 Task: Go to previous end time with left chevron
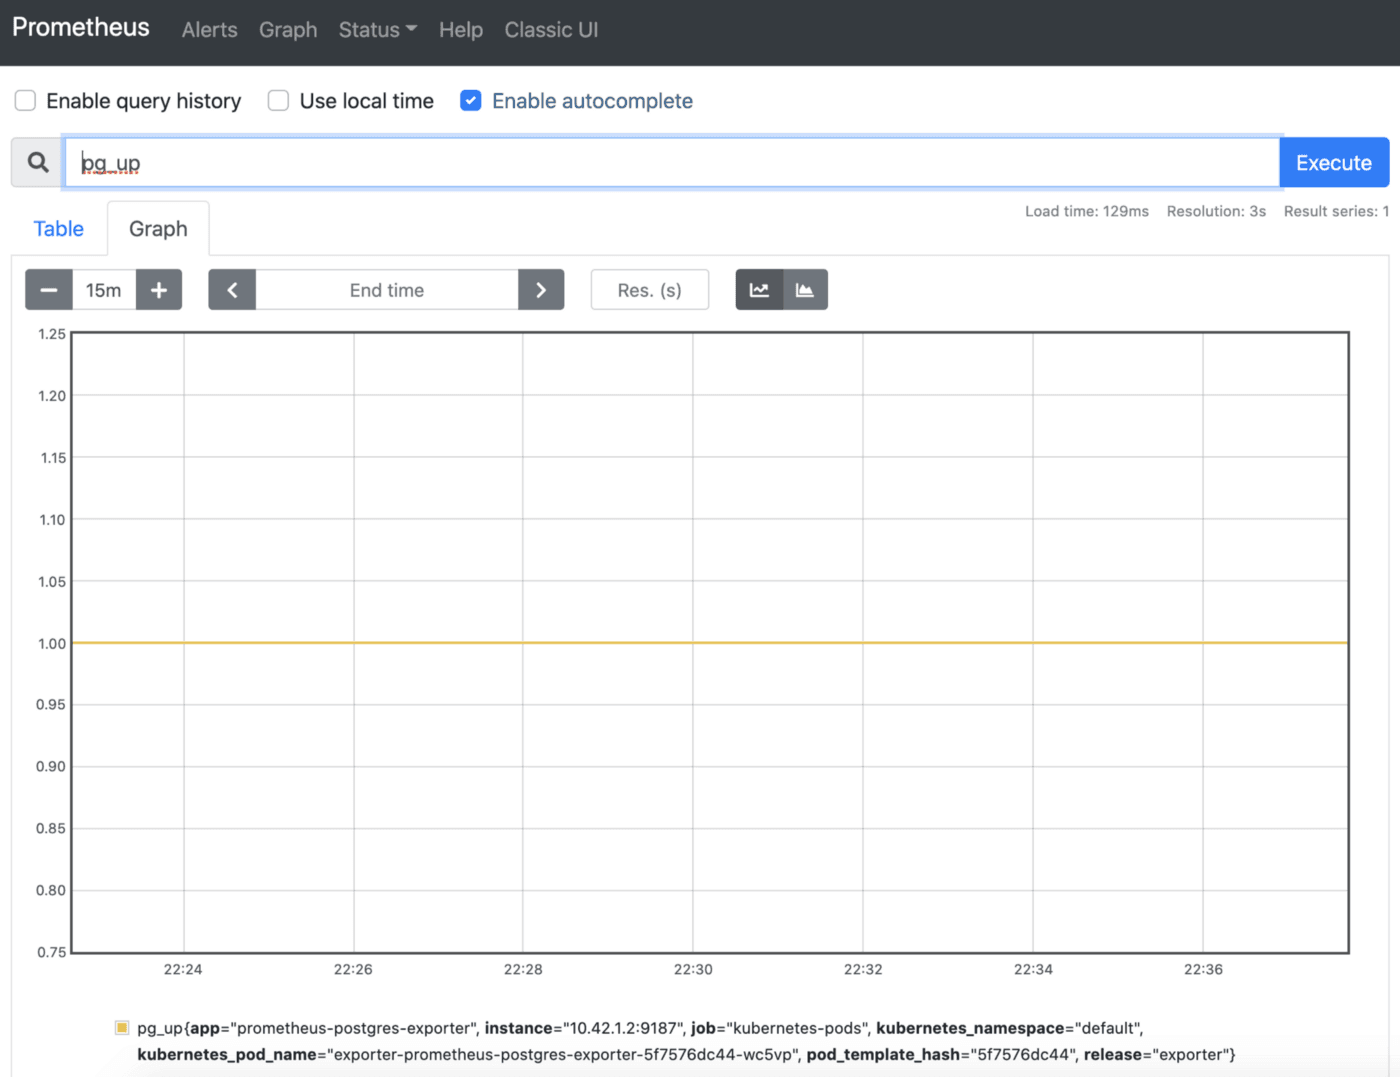(x=232, y=290)
